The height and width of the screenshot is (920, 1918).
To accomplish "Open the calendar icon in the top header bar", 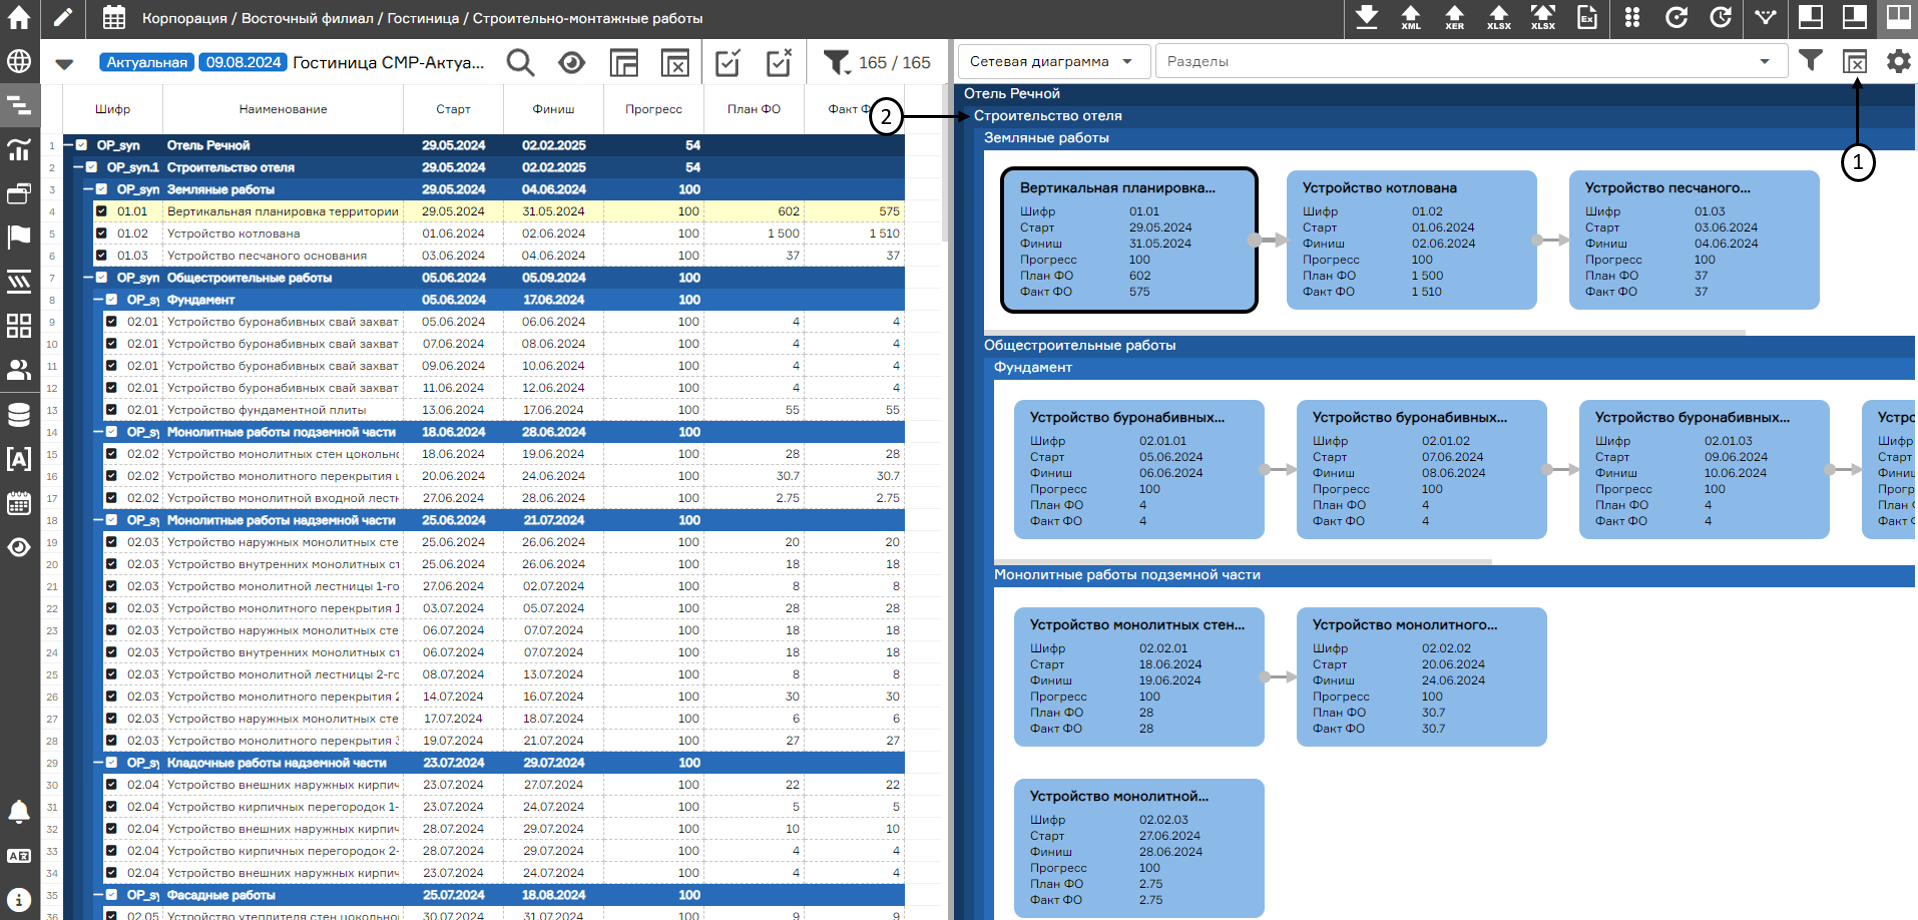I will [114, 17].
